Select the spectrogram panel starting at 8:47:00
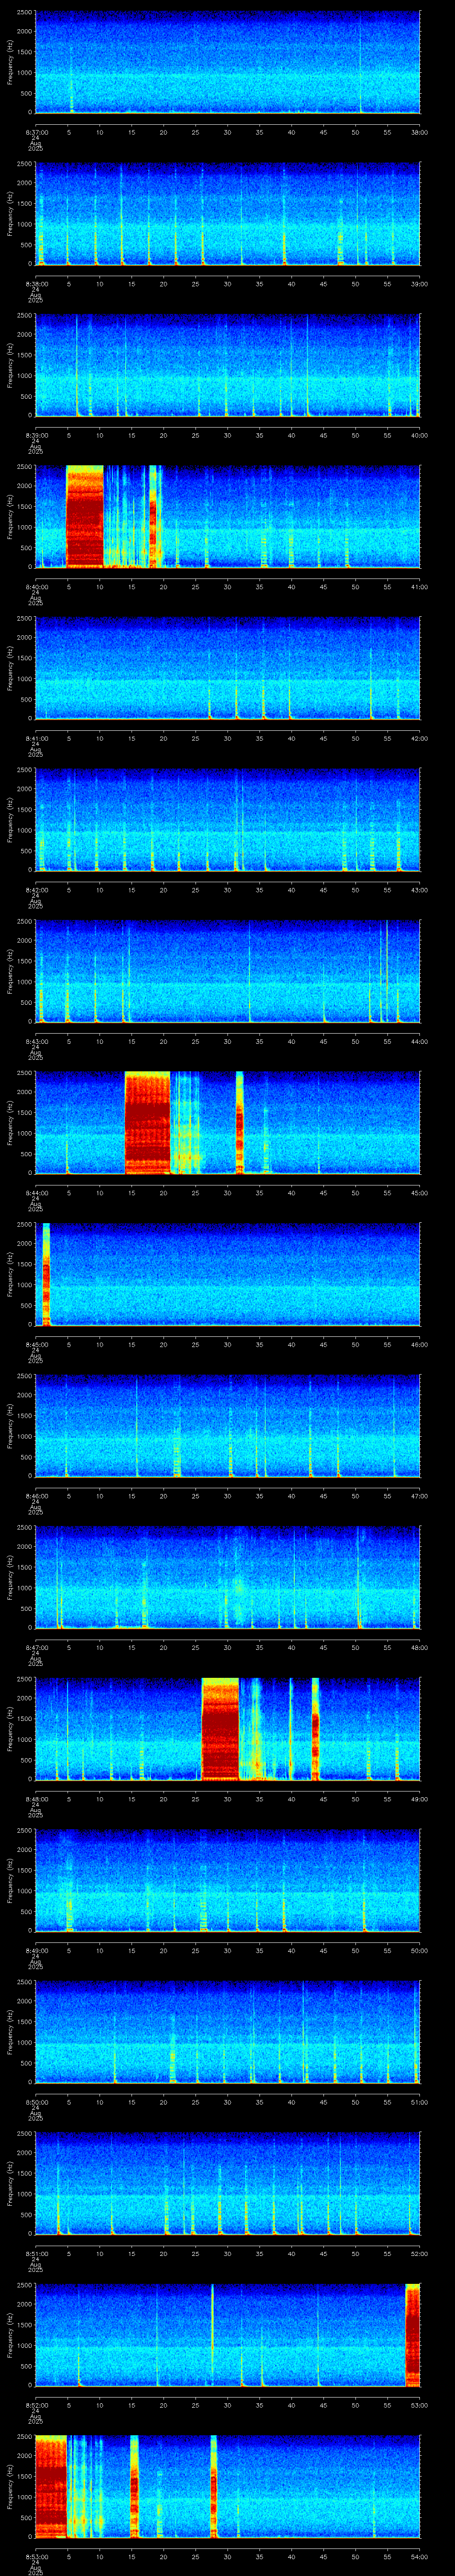Viewport: 455px width, 2576px height. pyautogui.click(x=228, y=1577)
